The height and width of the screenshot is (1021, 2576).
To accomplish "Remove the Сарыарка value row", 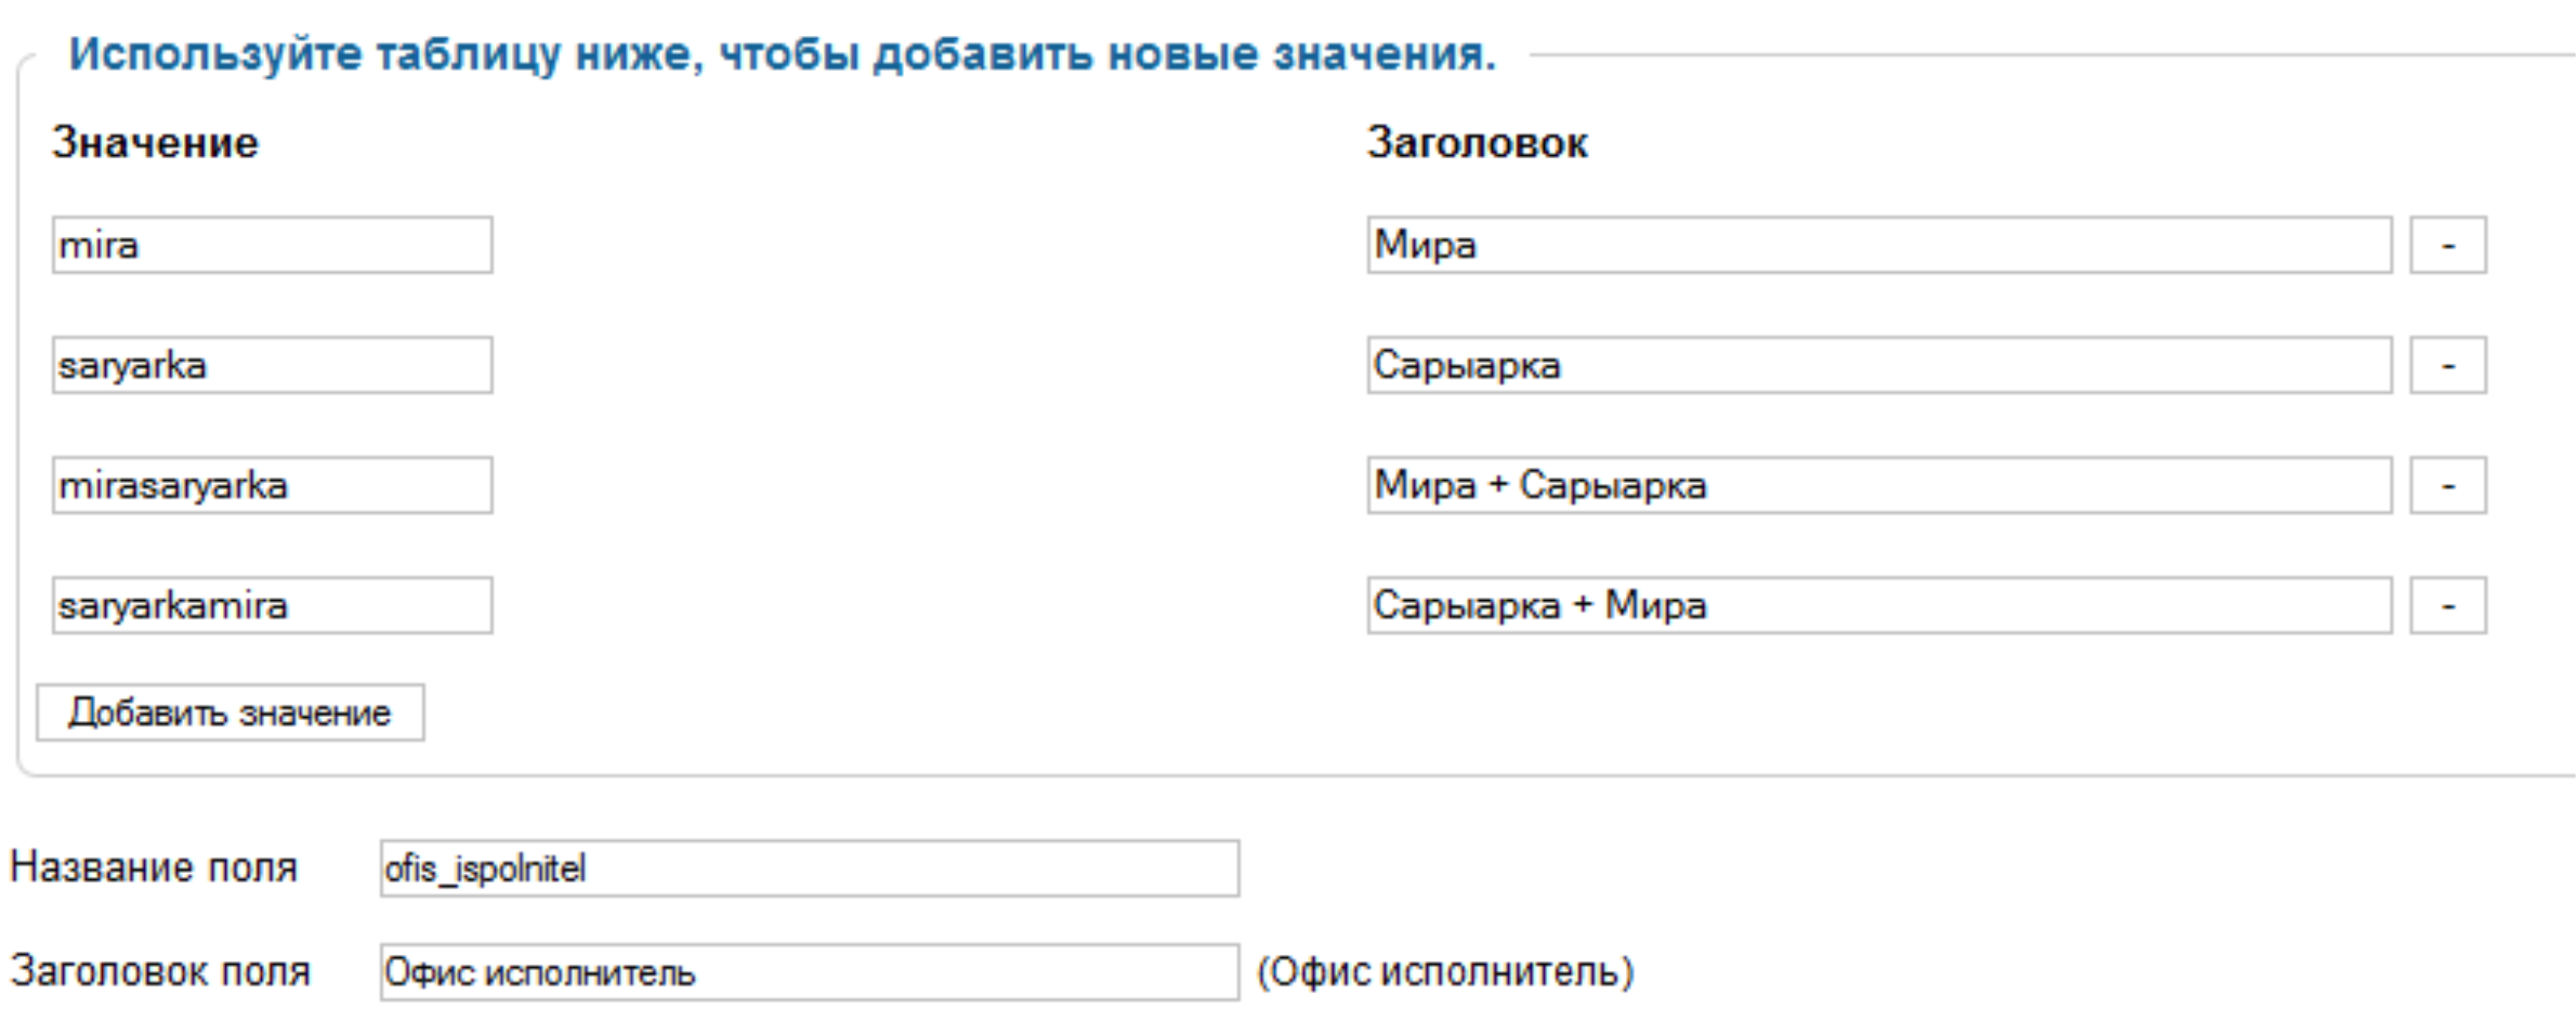I will click(2447, 365).
